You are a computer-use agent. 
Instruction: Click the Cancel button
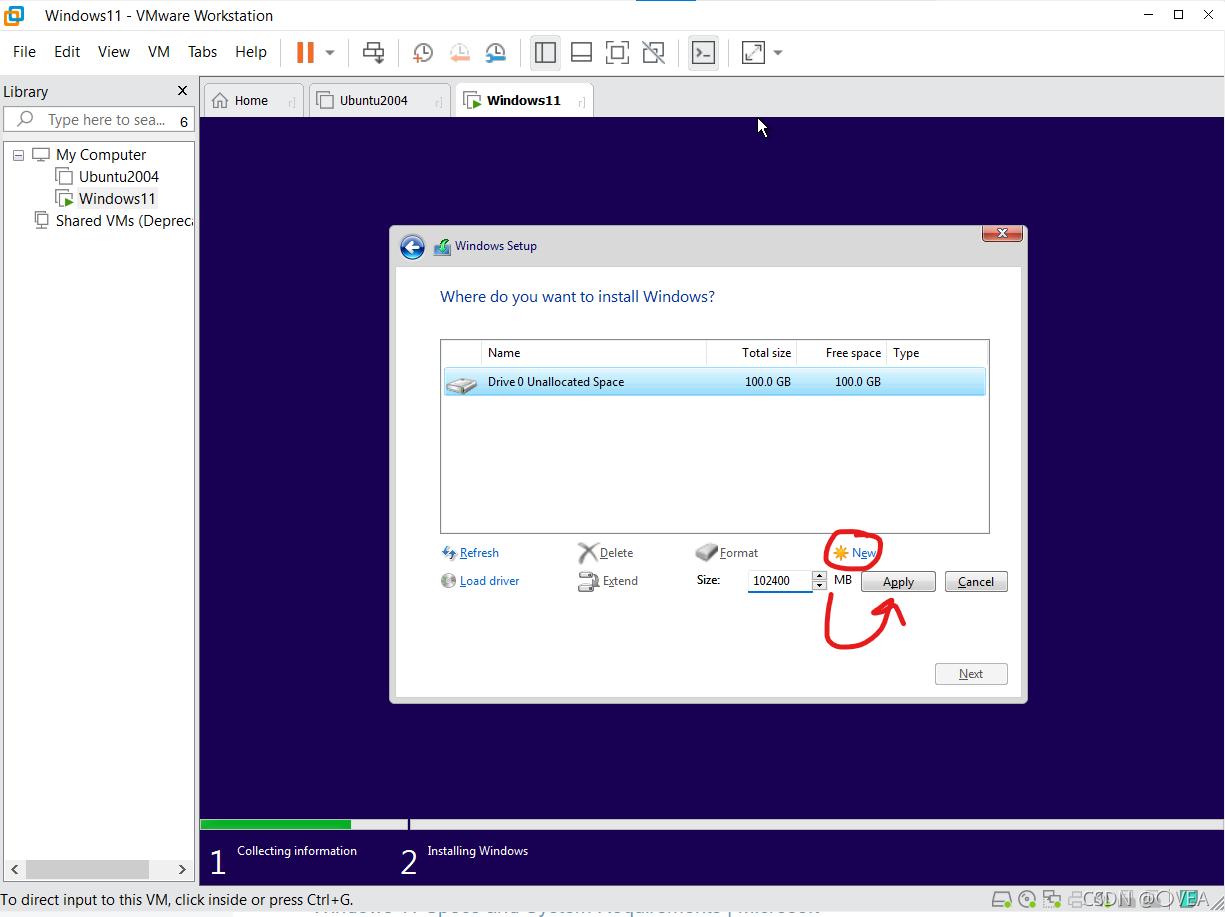[x=976, y=582]
